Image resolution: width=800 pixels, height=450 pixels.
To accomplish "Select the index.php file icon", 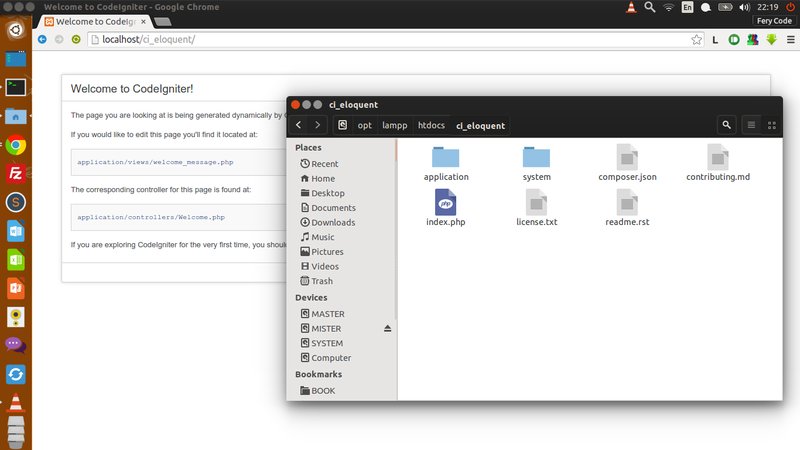I will (445, 203).
